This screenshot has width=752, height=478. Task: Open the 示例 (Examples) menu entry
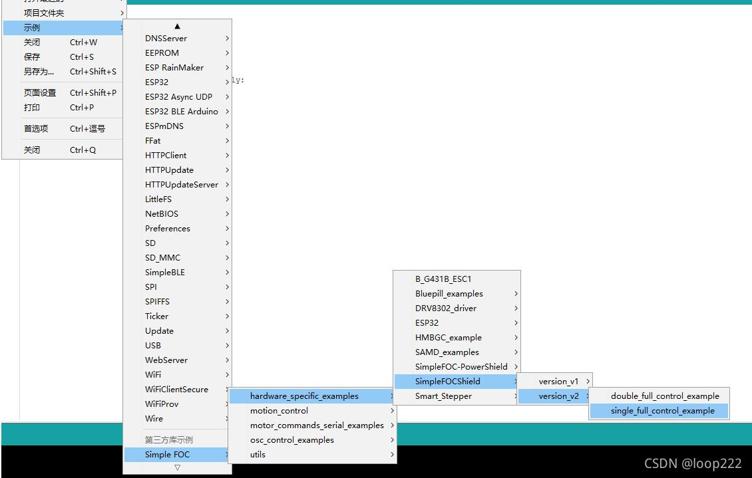tap(63, 28)
